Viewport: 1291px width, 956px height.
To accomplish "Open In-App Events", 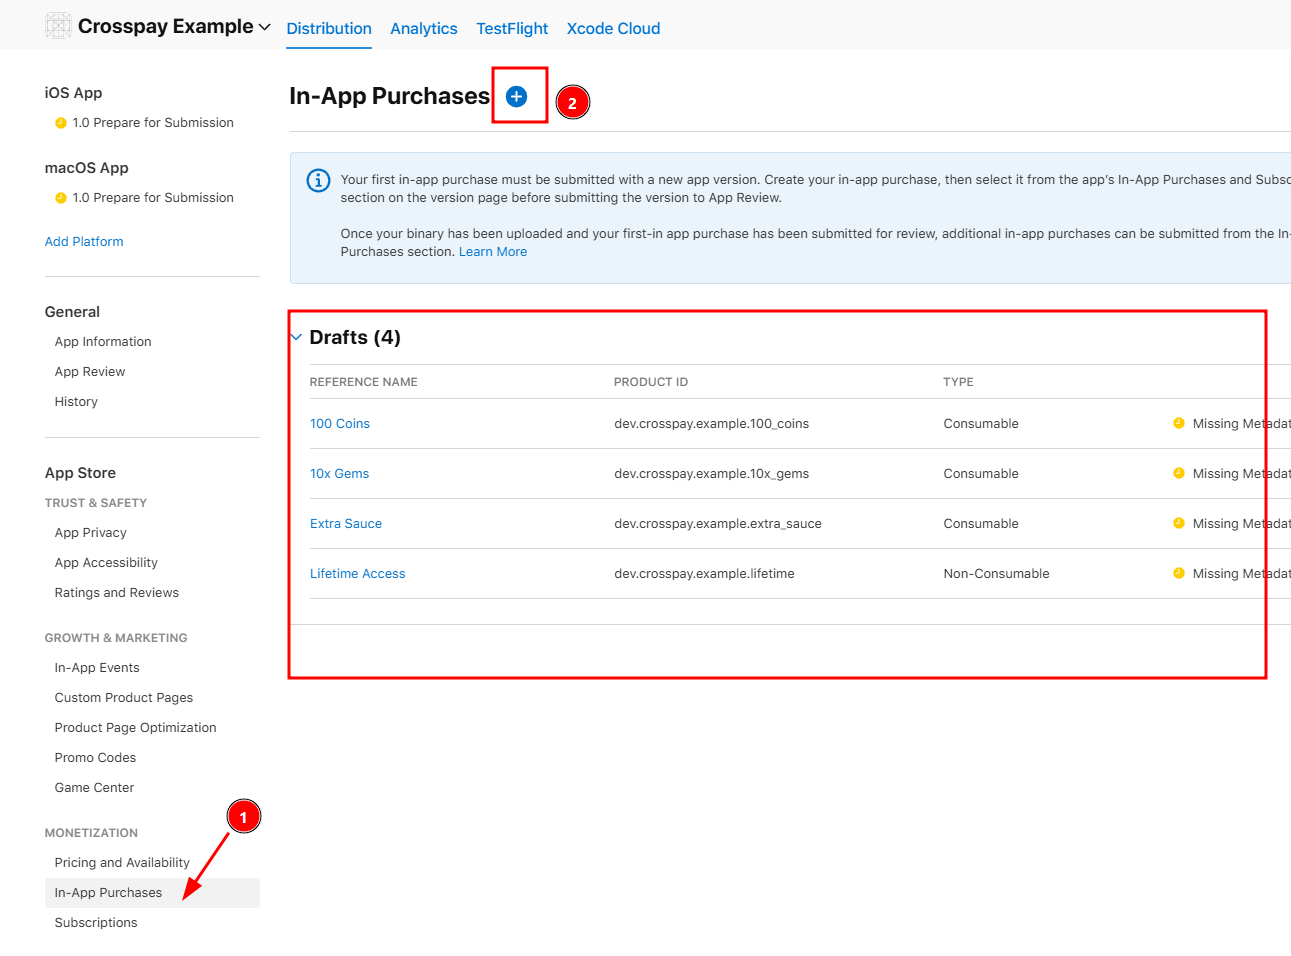I will point(97,668).
